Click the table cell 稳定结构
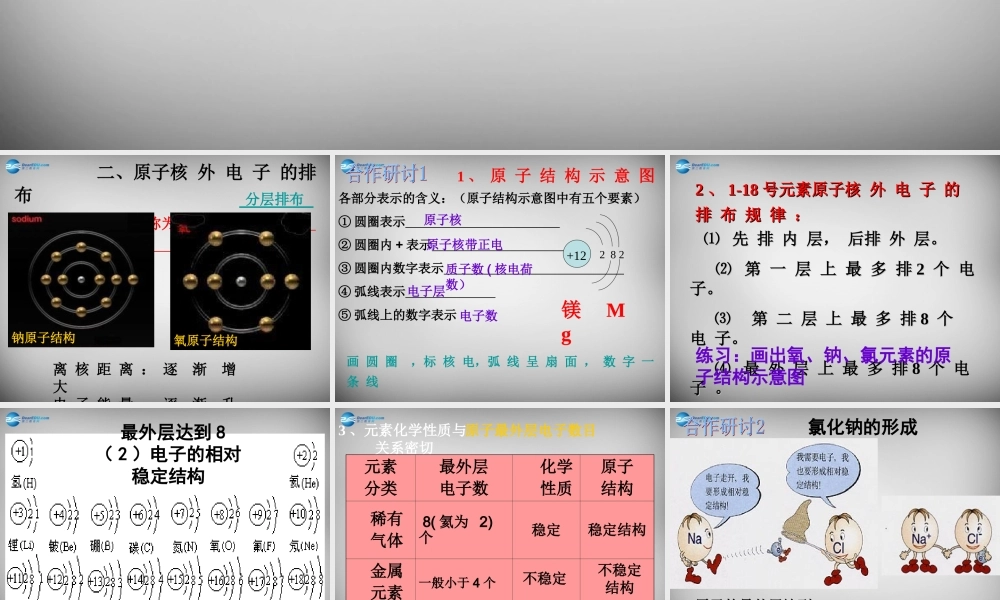 tap(617, 530)
